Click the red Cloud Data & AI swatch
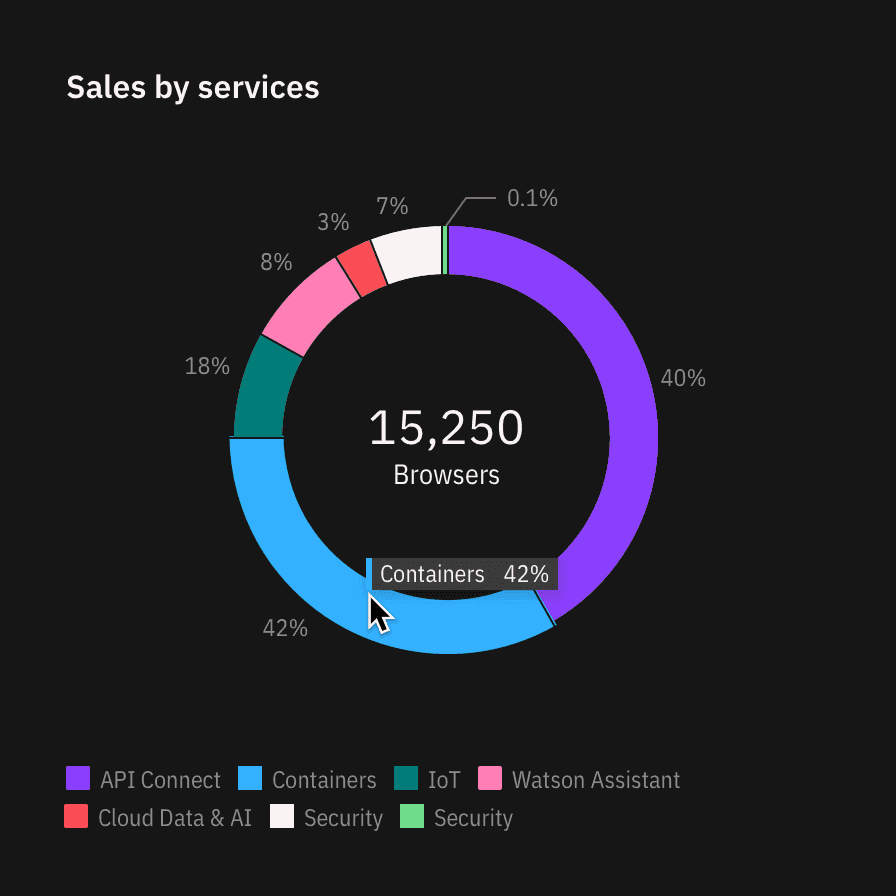The width and height of the screenshot is (896, 896). coord(76,817)
